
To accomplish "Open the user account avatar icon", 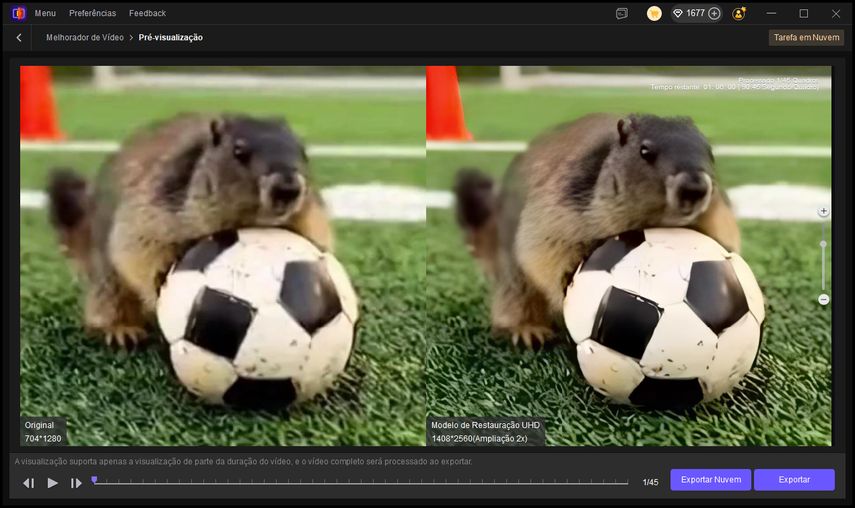I will tap(739, 13).
